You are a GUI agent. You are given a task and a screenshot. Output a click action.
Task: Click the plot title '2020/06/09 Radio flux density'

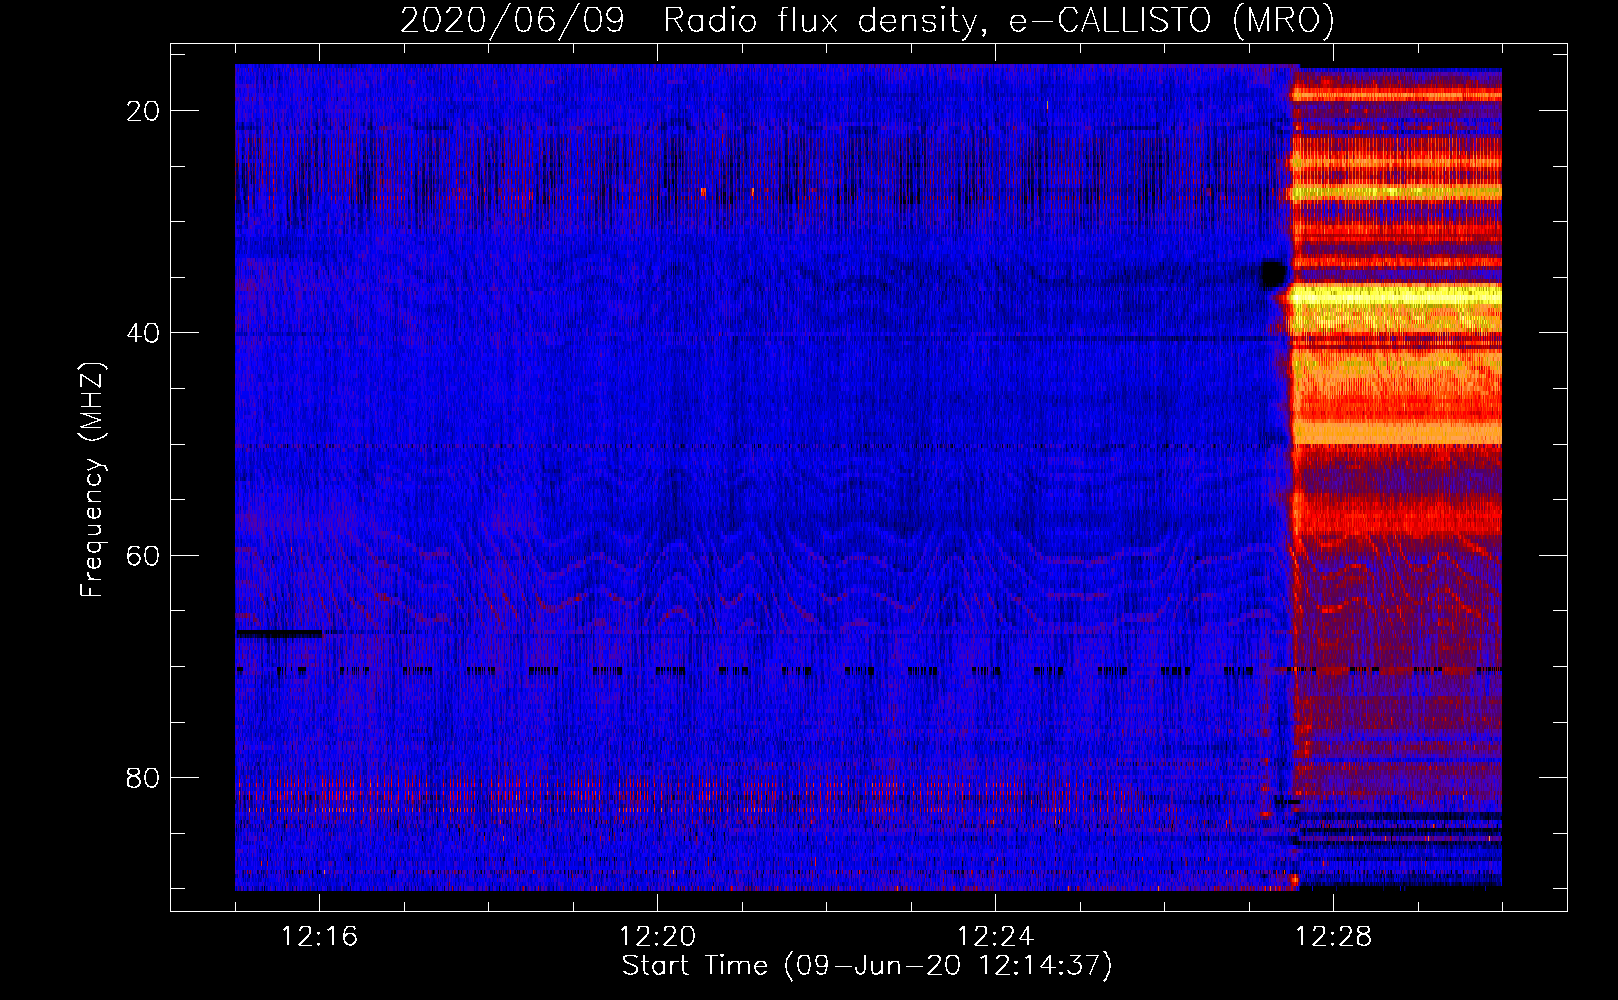(689, 20)
